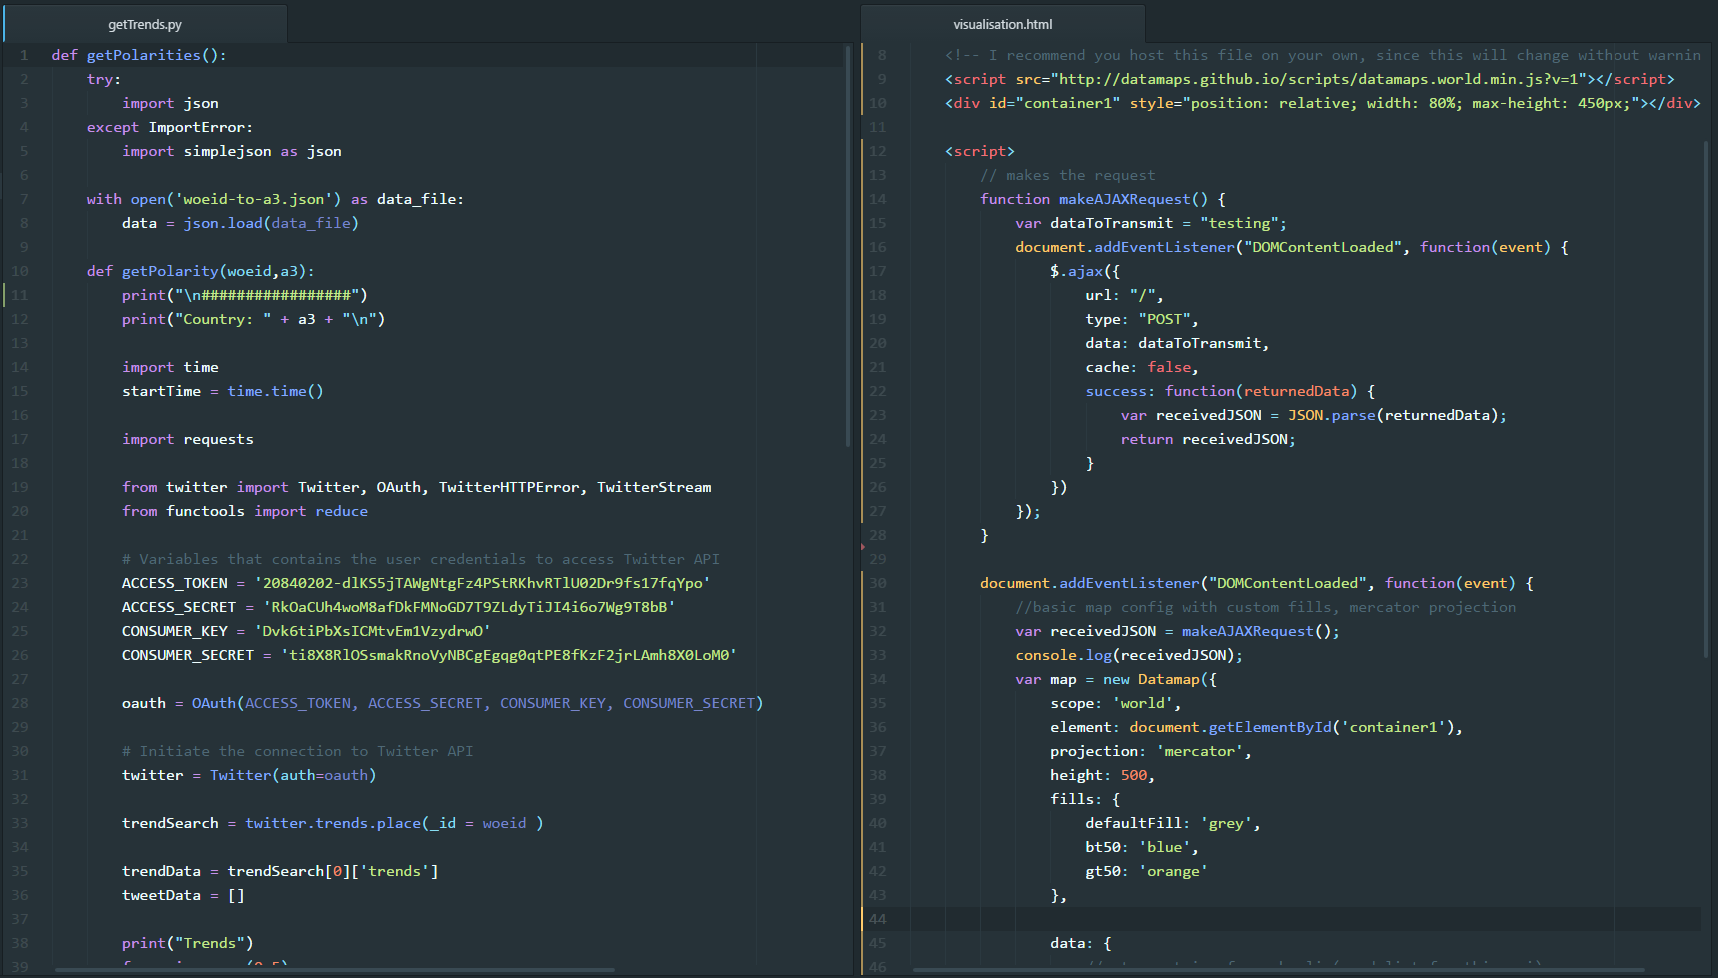Click the "Country: " string in the print call
The width and height of the screenshot is (1718, 978).
[223, 319]
